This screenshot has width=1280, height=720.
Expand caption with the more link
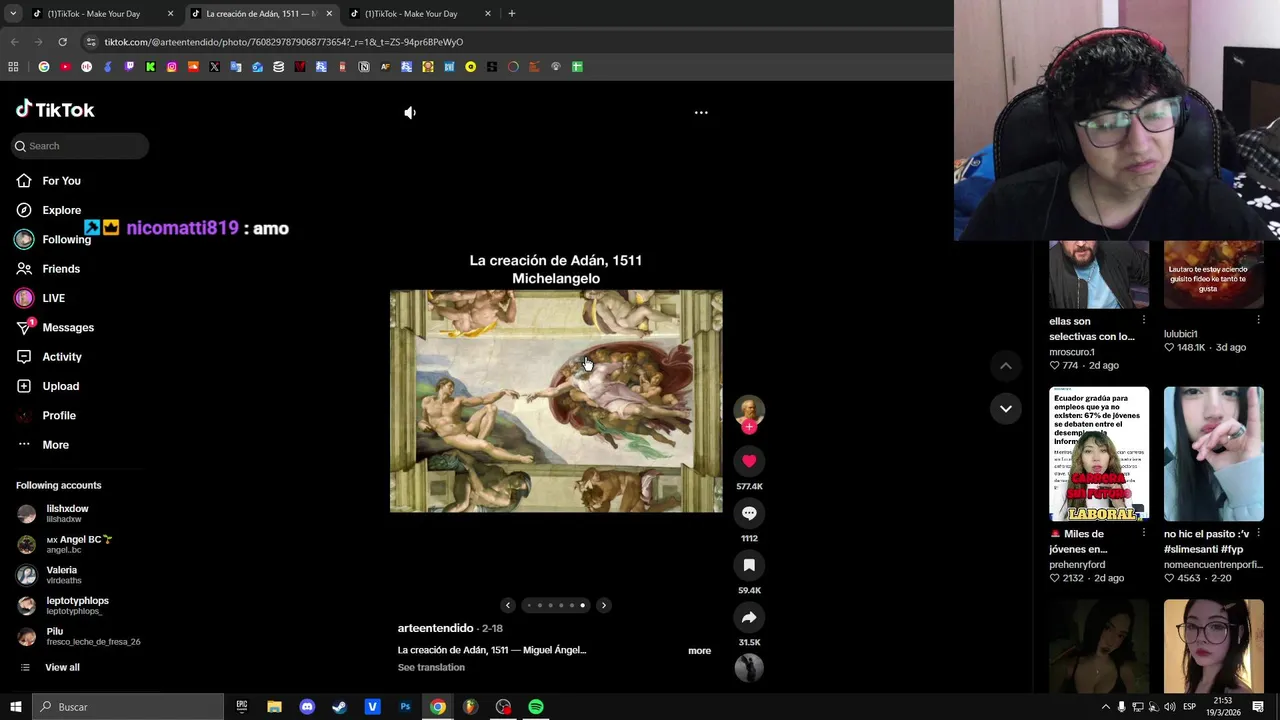[x=699, y=651]
